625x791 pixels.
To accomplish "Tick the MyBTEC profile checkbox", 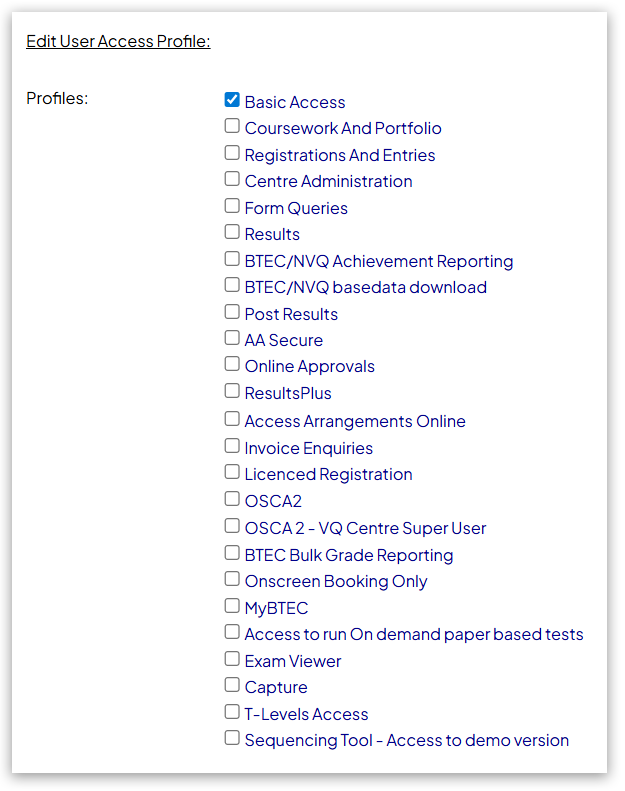I will [232, 606].
